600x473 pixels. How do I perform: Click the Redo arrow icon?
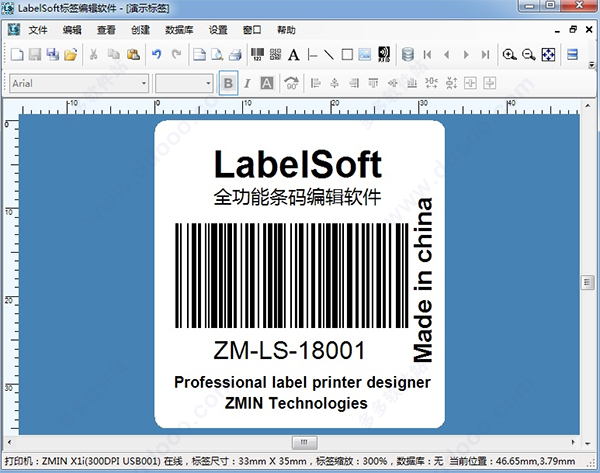coord(176,54)
